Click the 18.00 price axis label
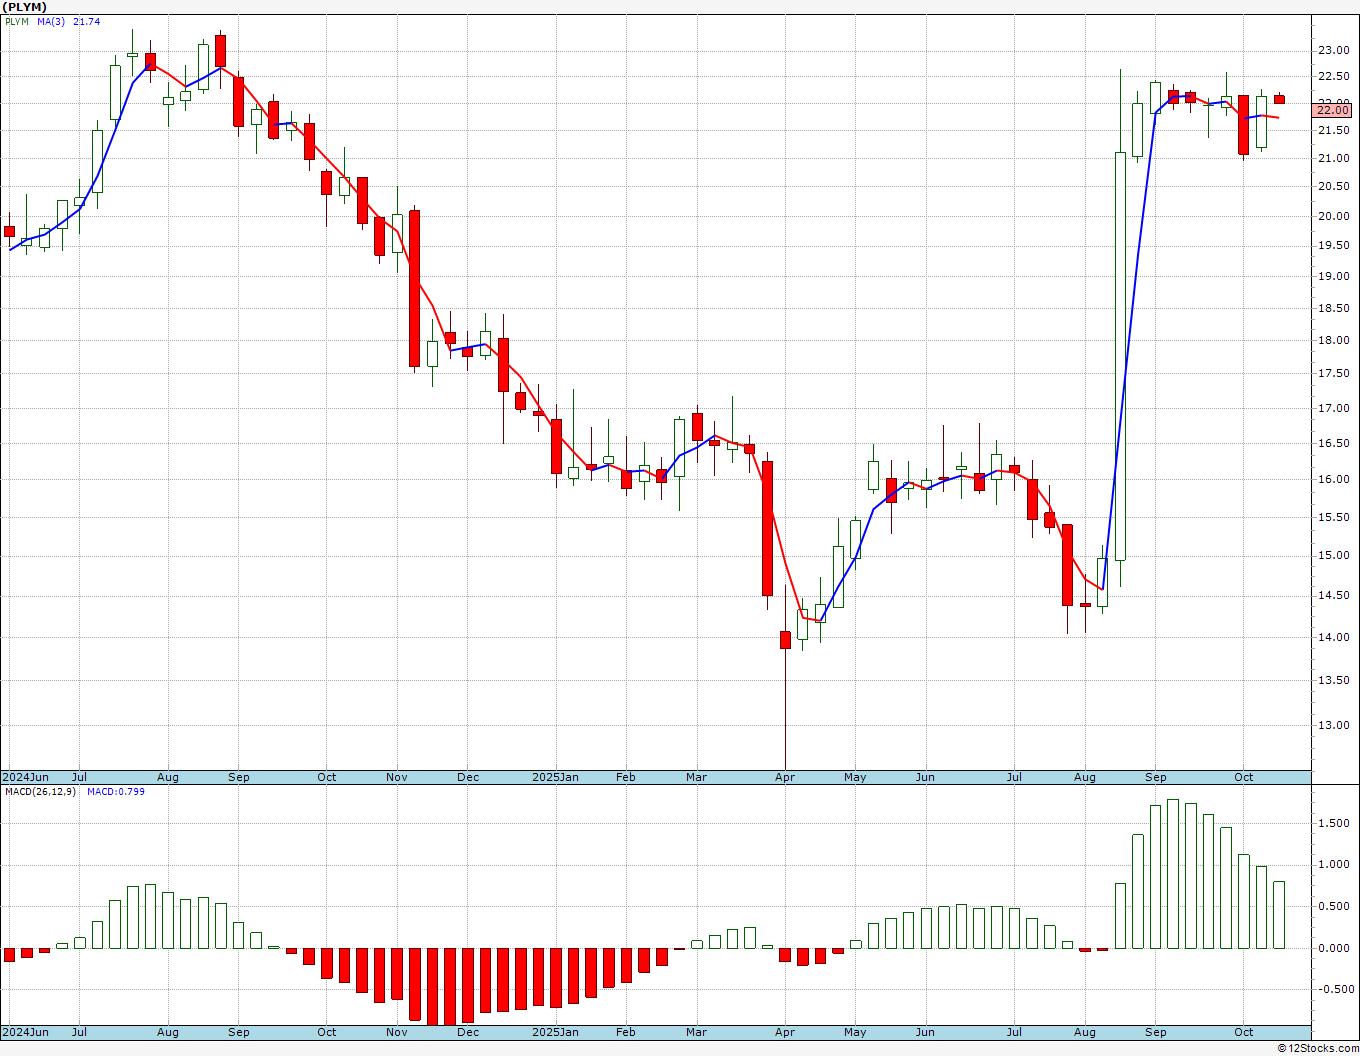The image size is (1360, 1056). click(x=1333, y=340)
